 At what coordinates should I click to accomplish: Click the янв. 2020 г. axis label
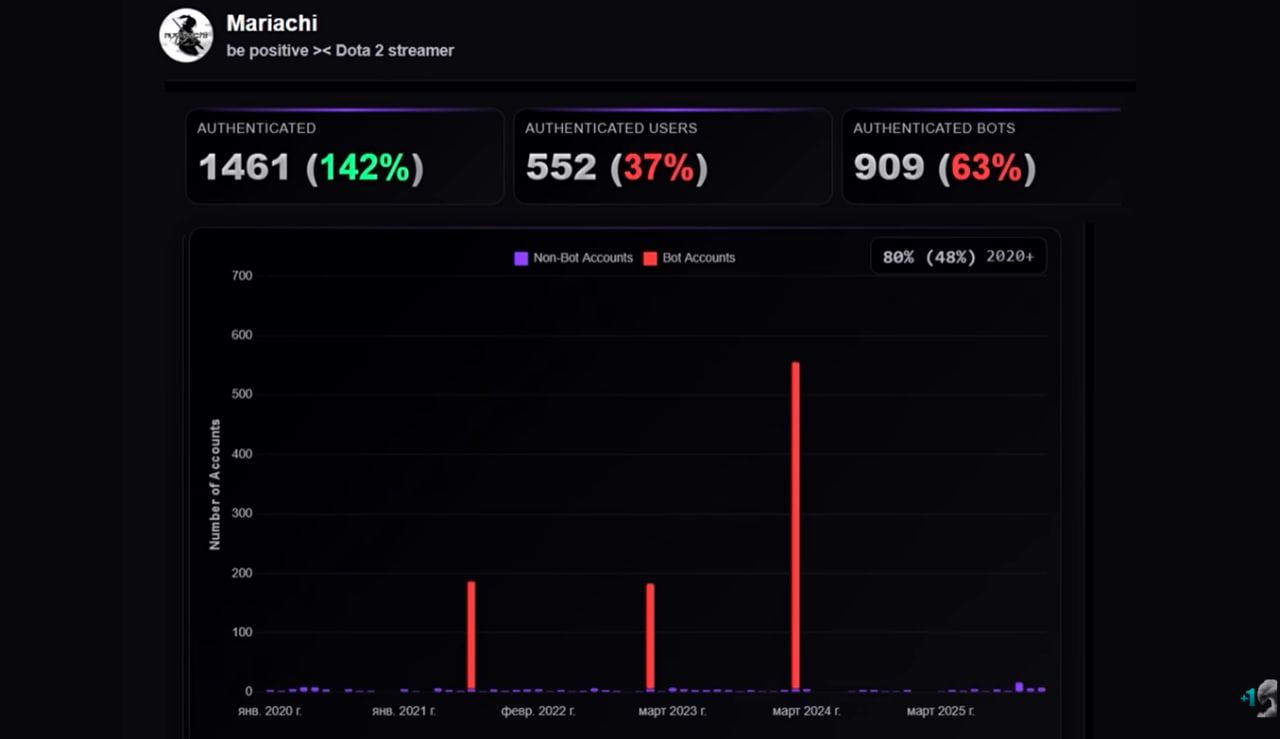[270, 711]
